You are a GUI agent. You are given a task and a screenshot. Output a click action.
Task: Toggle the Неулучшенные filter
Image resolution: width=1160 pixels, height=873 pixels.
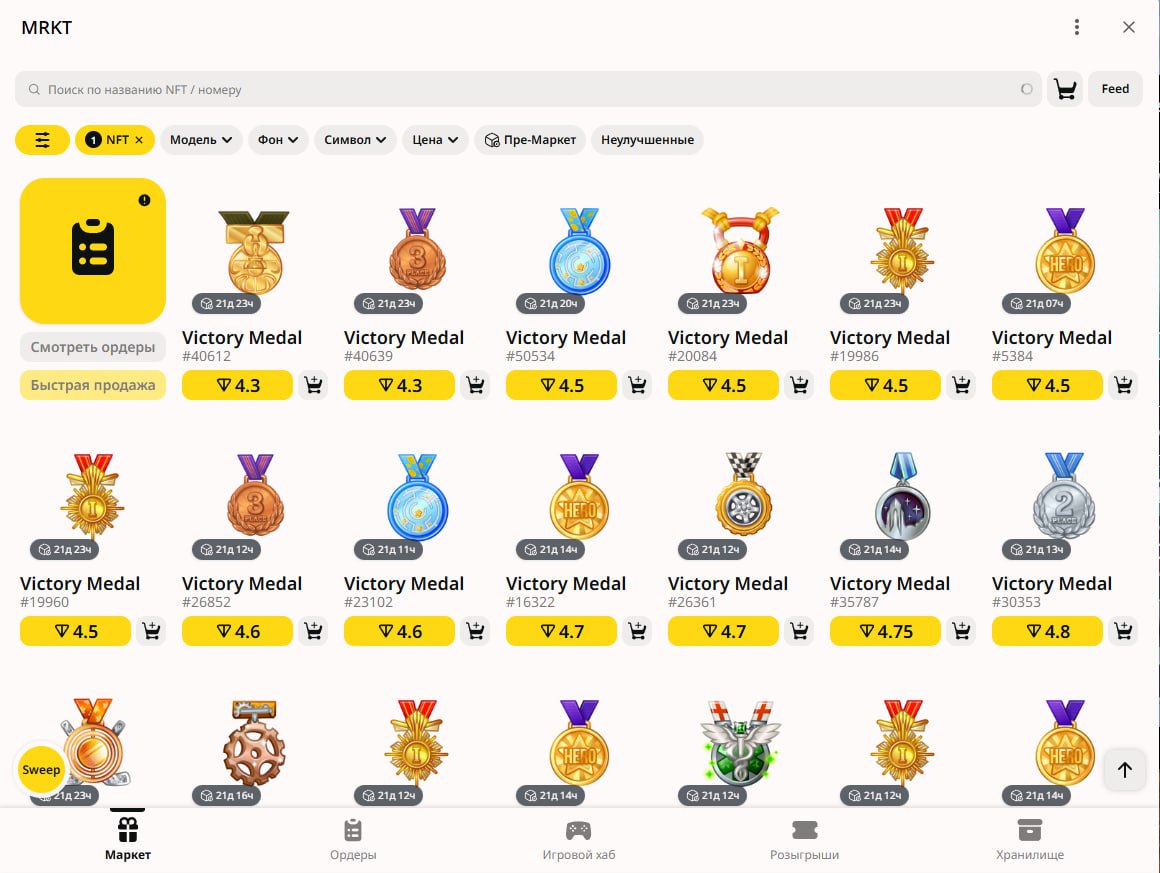647,140
